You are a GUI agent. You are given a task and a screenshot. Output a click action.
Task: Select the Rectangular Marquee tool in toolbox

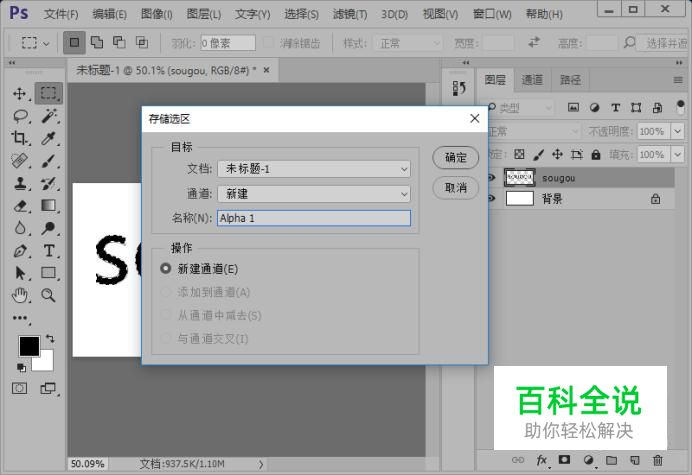49,93
